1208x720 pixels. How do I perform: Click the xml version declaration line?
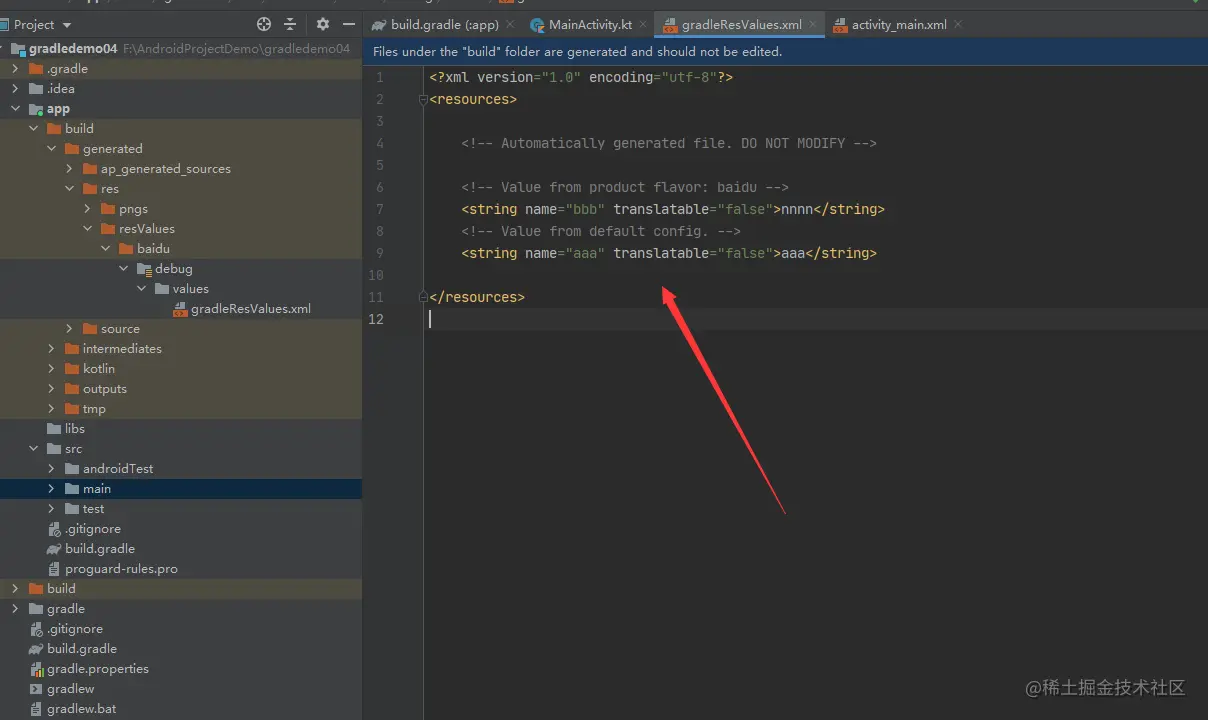tap(581, 77)
